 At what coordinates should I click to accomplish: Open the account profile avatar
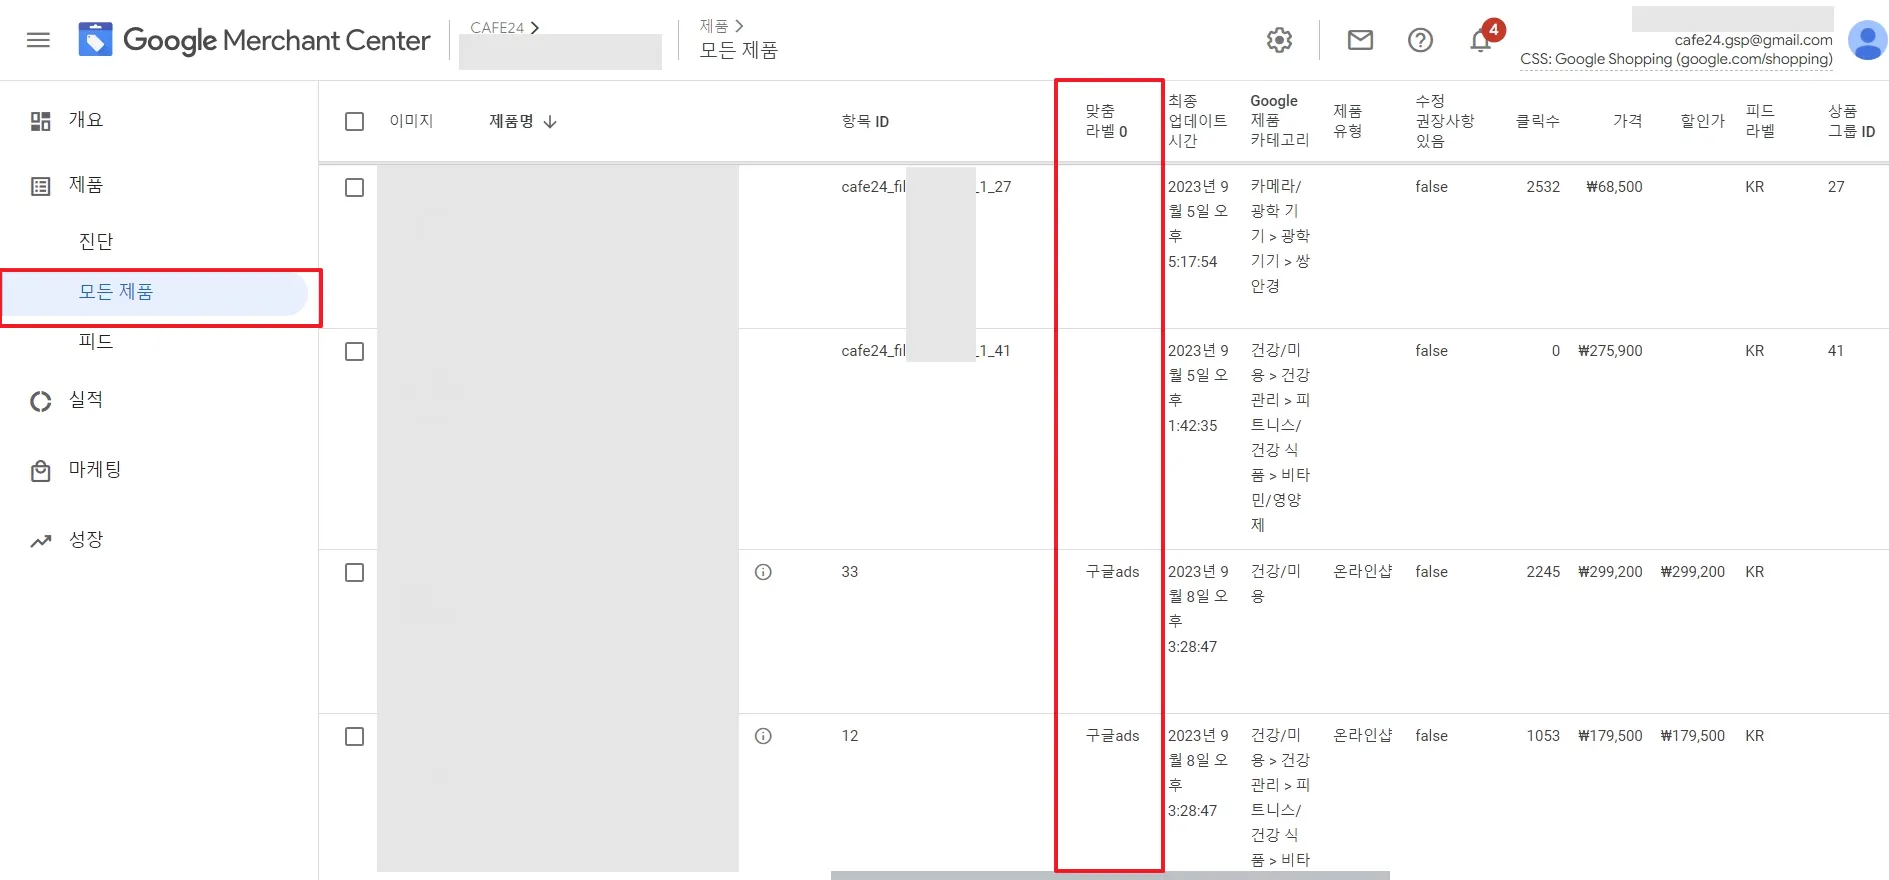pyautogui.click(x=1867, y=41)
